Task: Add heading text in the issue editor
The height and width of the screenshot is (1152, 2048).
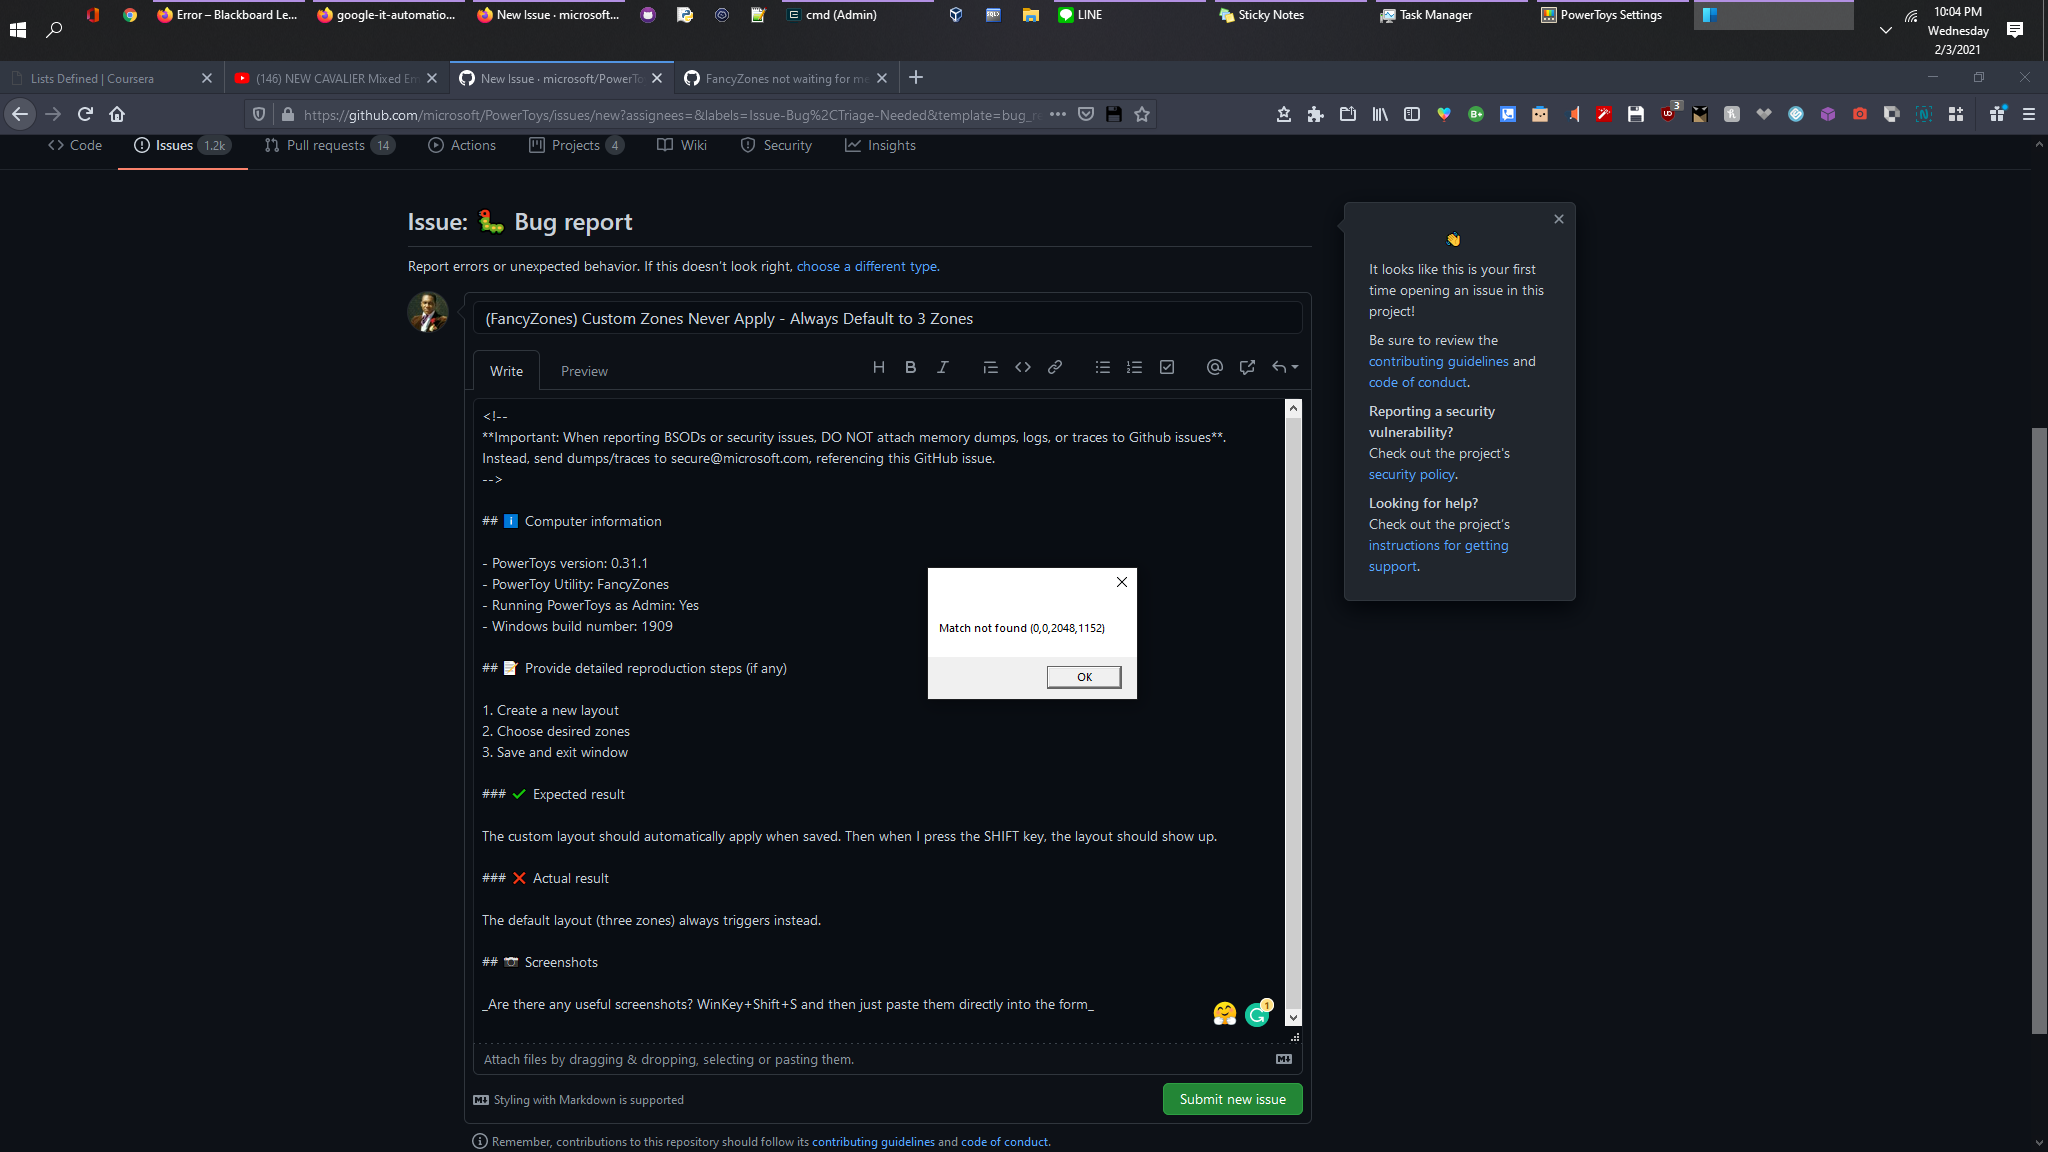Action: tap(878, 367)
